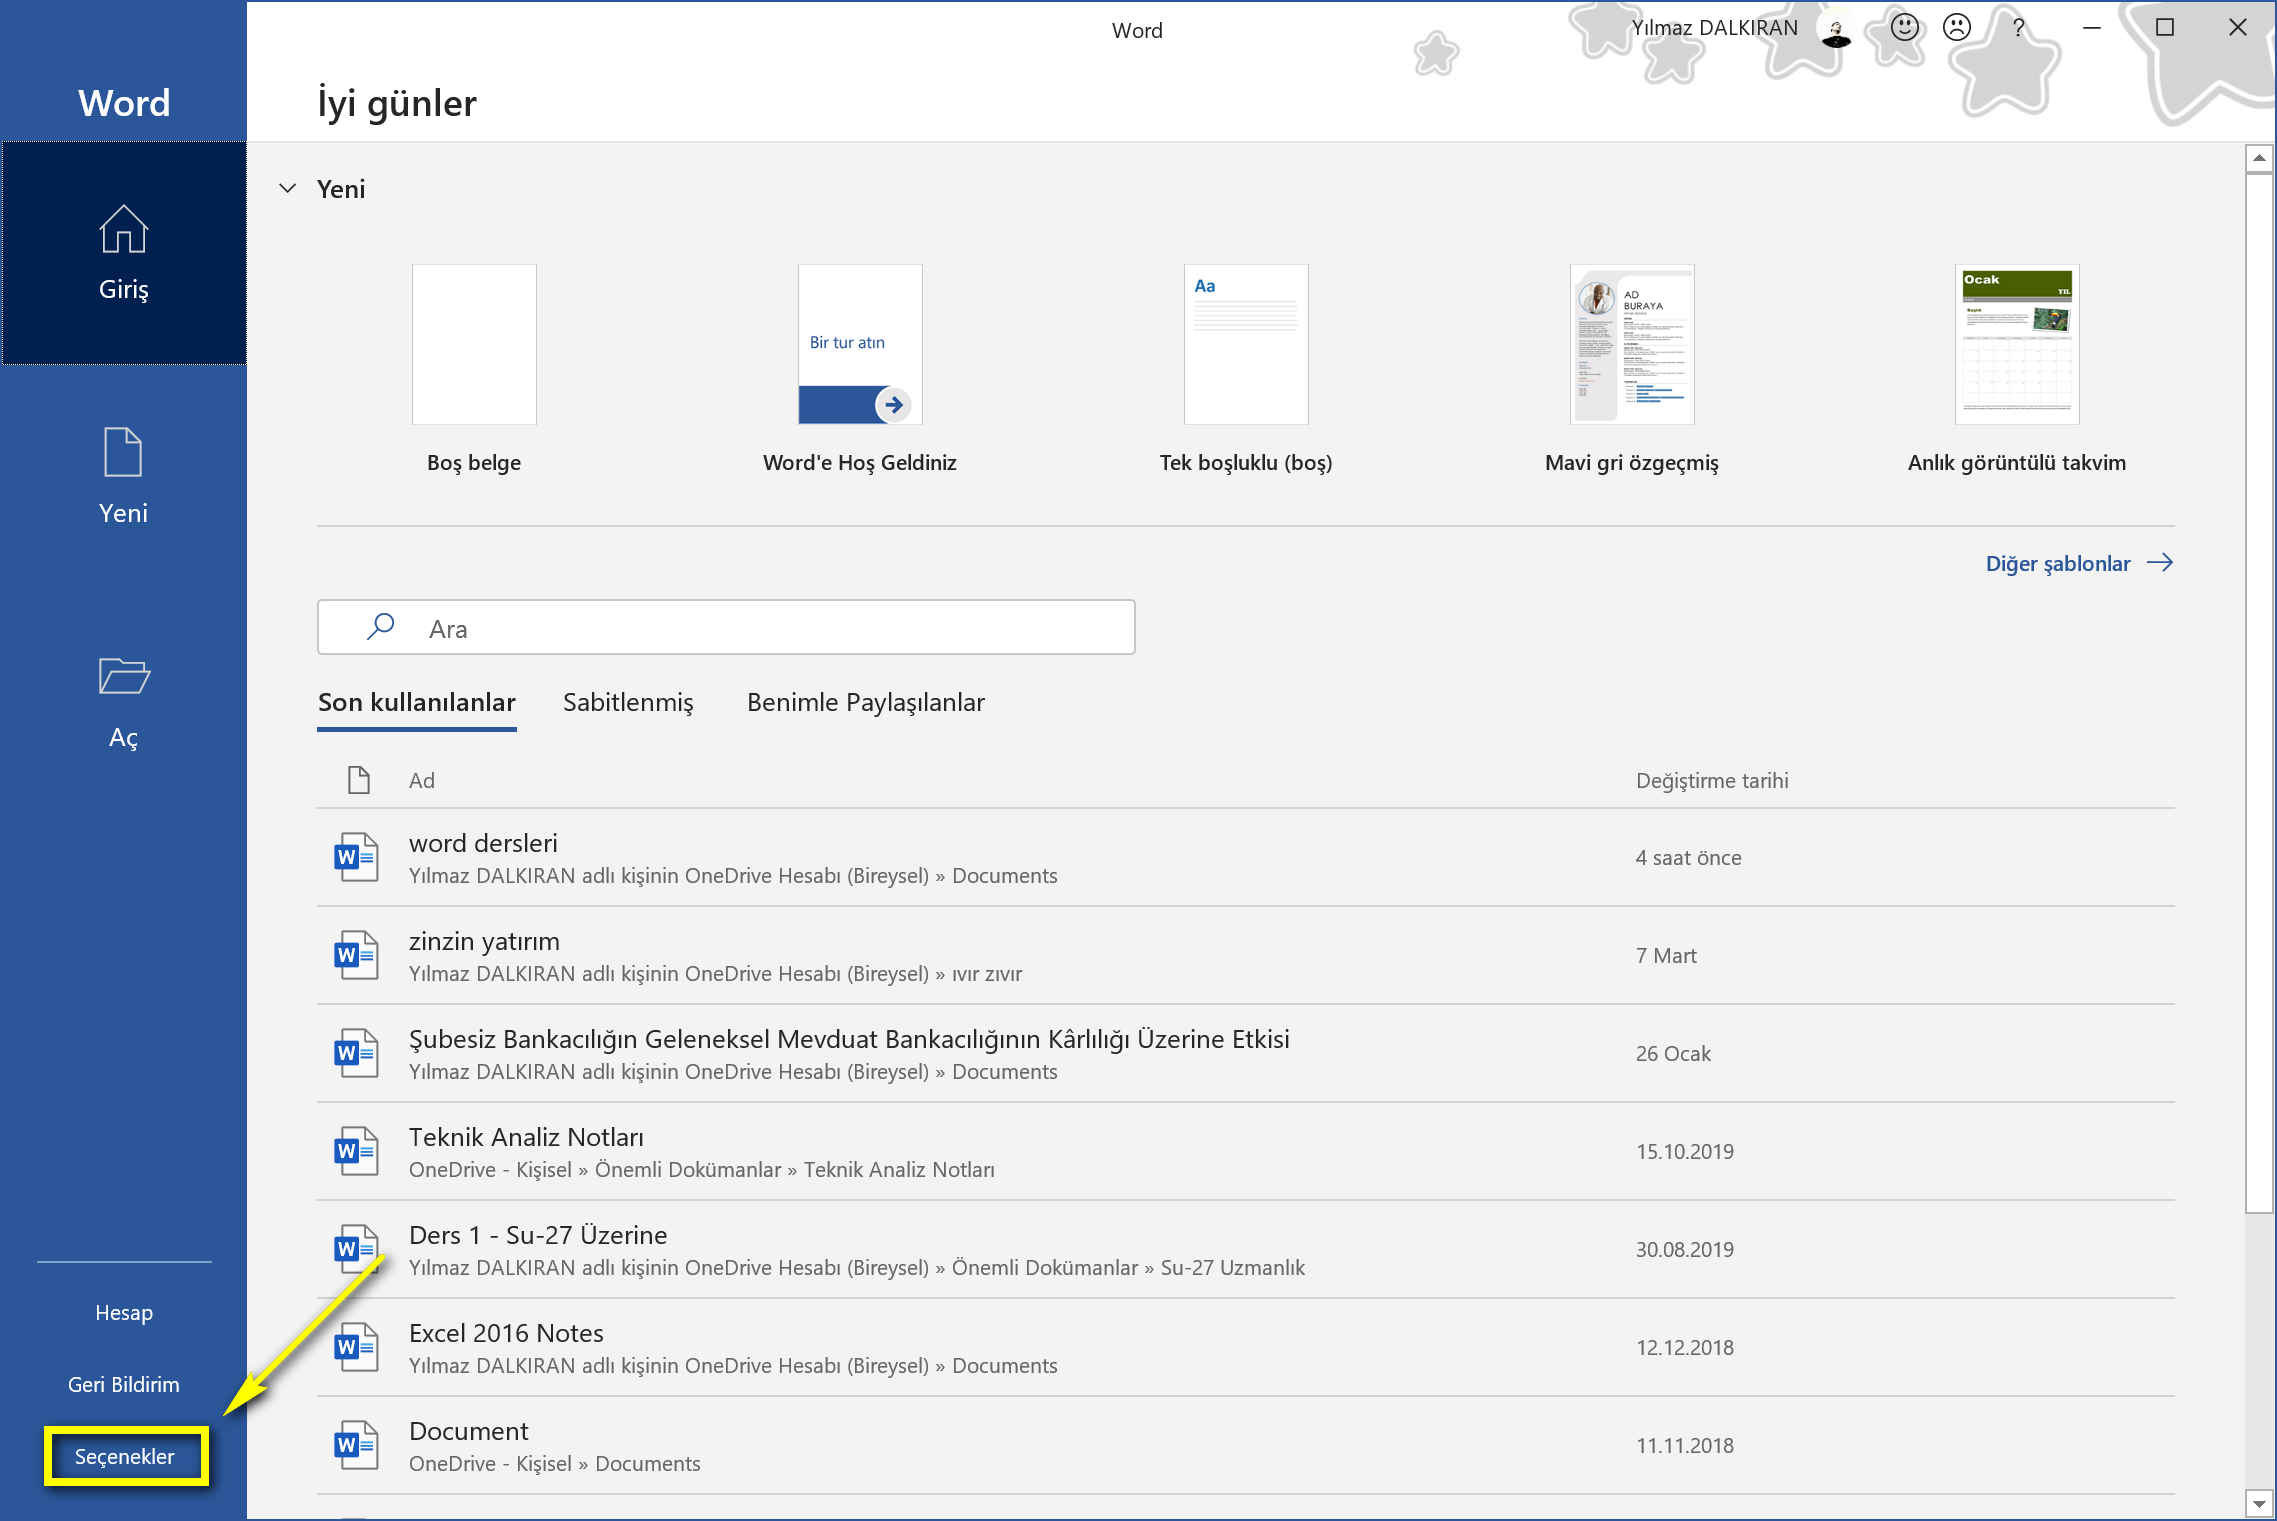
Task: Open the Help question mark icon
Action: pyautogui.click(x=2019, y=27)
